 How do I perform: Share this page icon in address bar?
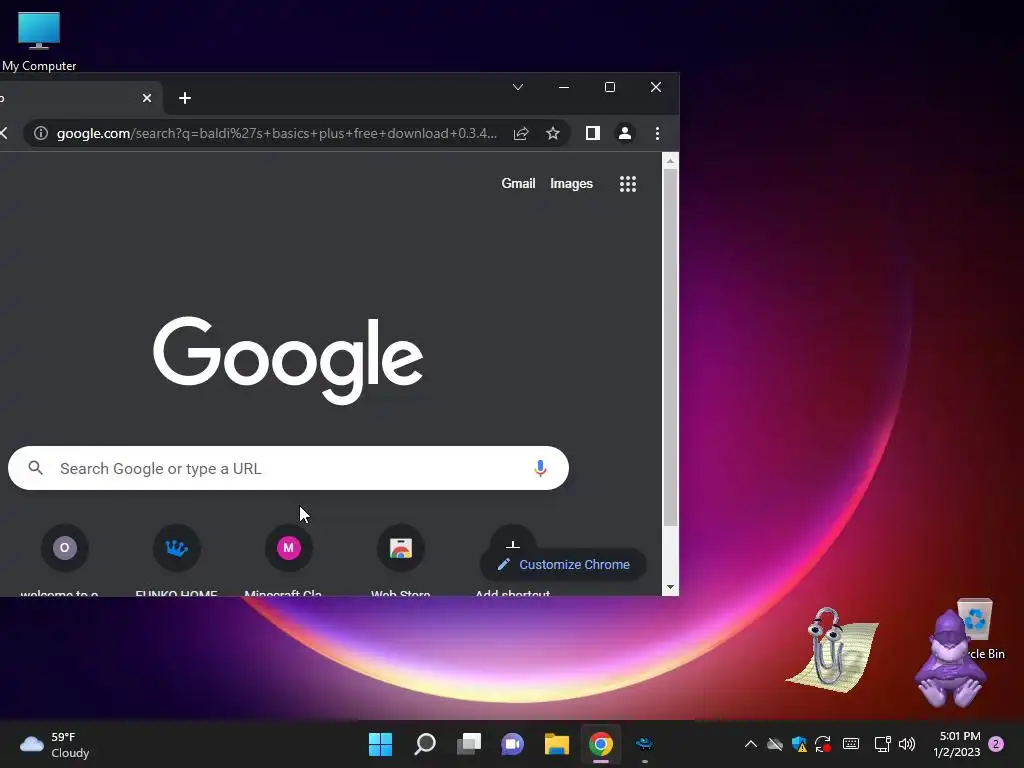point(521,133)
